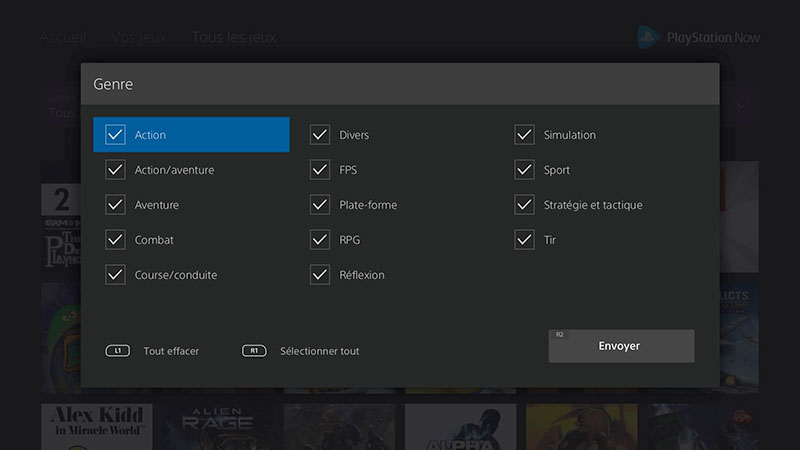The height and width of the screenshot is (450, 800).
Task: Open the Tous les jeux tab
Action: (x=234, y=37)
